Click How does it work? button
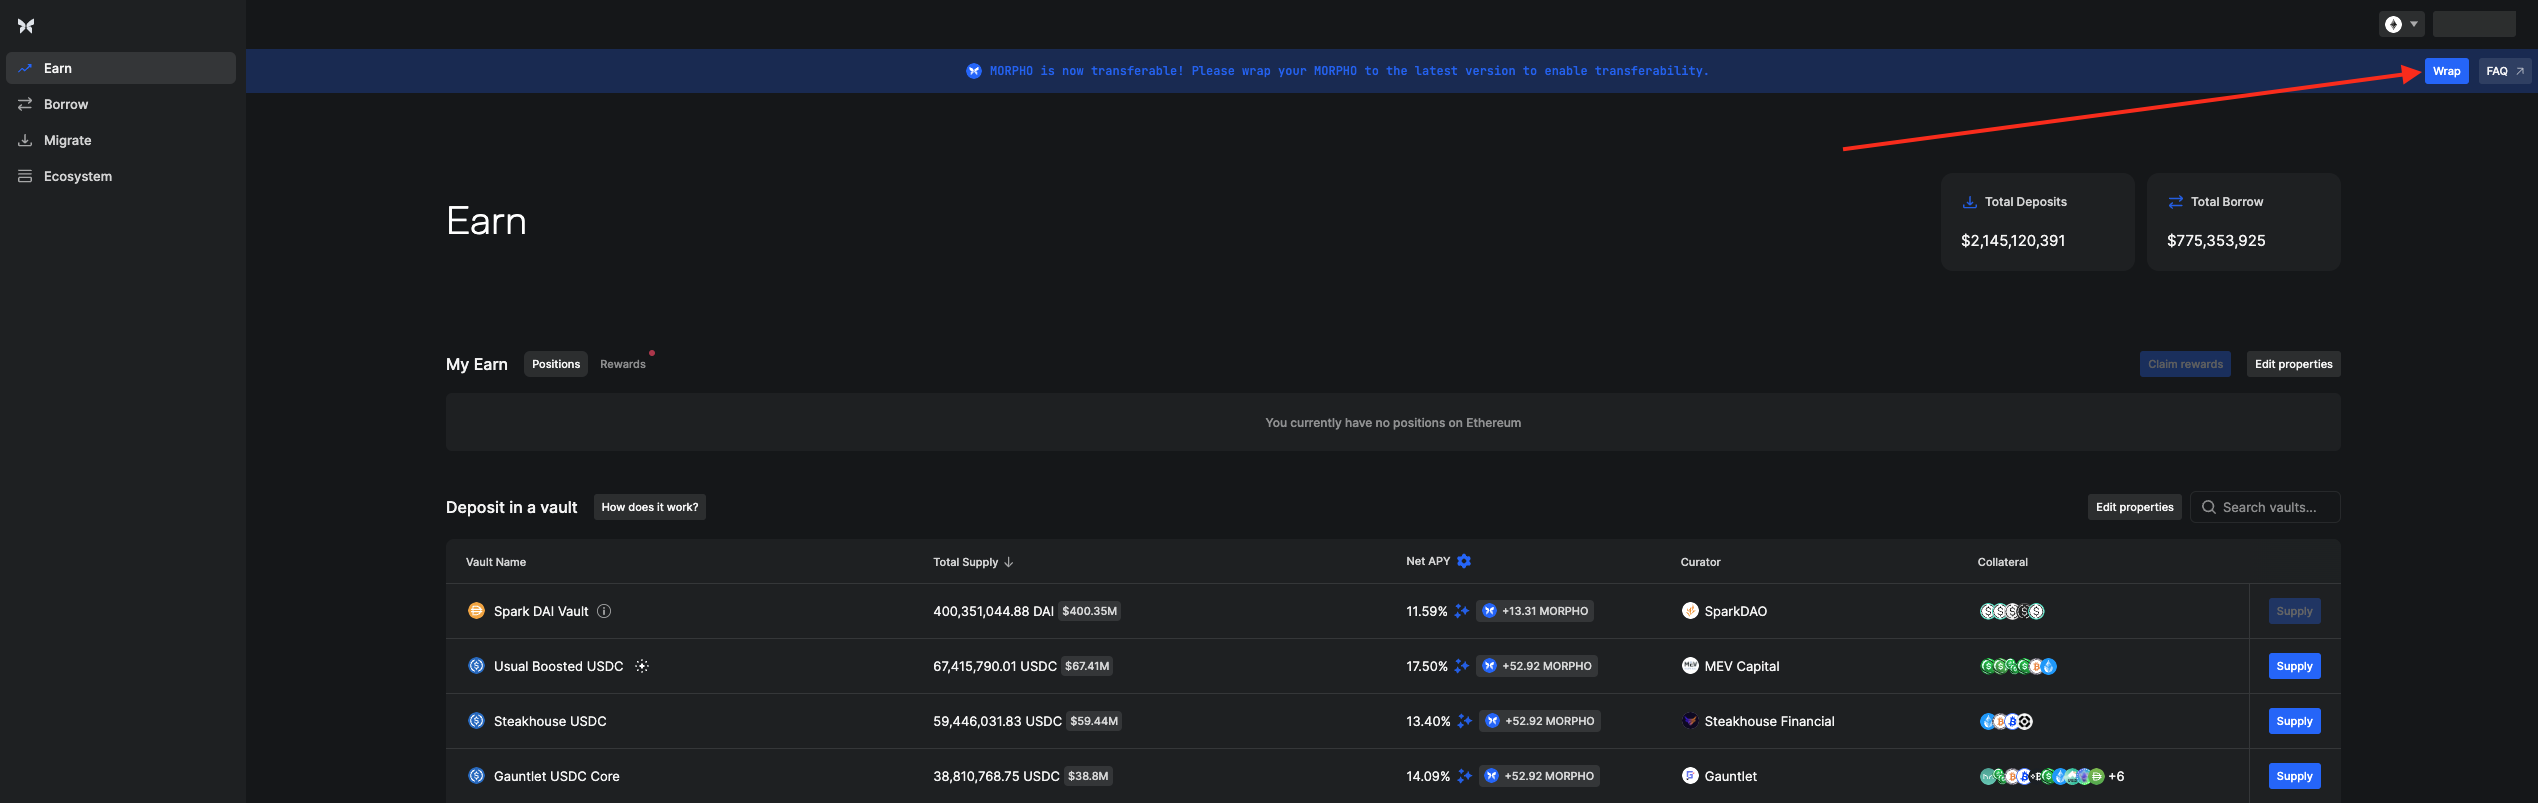The height and width of the screenshot is (803, 2538). pyautogui.click(x=650, y=507)
